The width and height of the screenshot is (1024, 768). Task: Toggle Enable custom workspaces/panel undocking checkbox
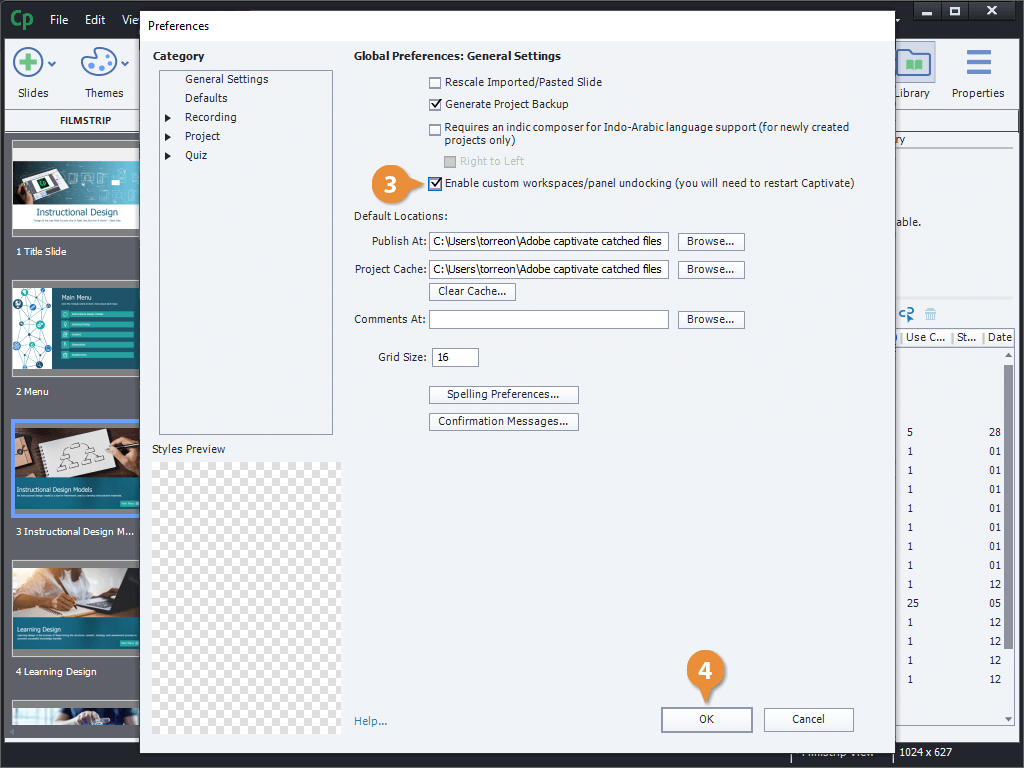click(x=435, y=184)
